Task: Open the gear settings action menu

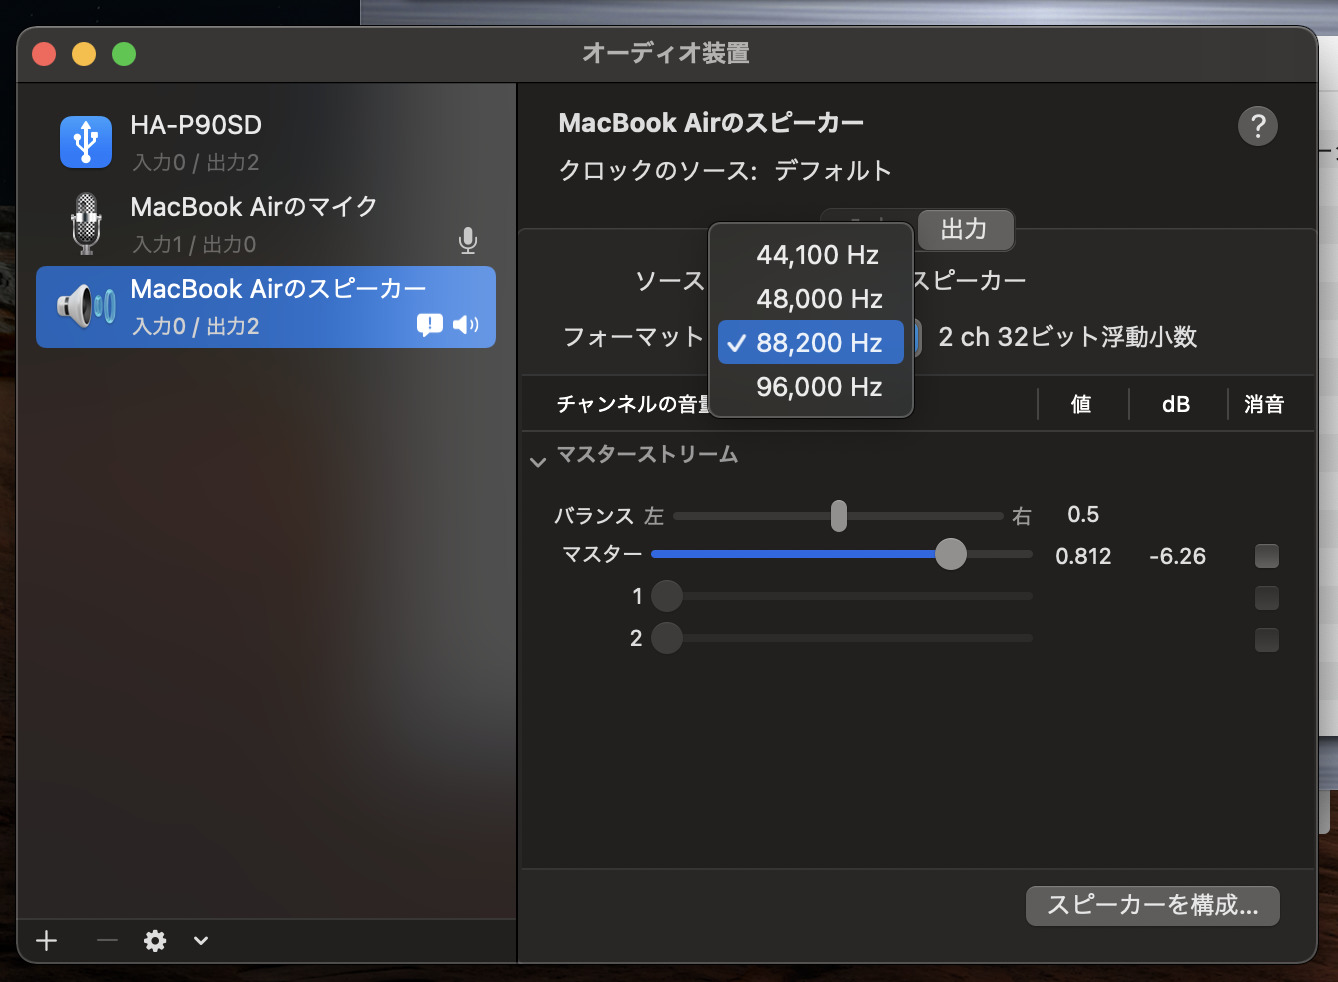Action: [155, 941]
